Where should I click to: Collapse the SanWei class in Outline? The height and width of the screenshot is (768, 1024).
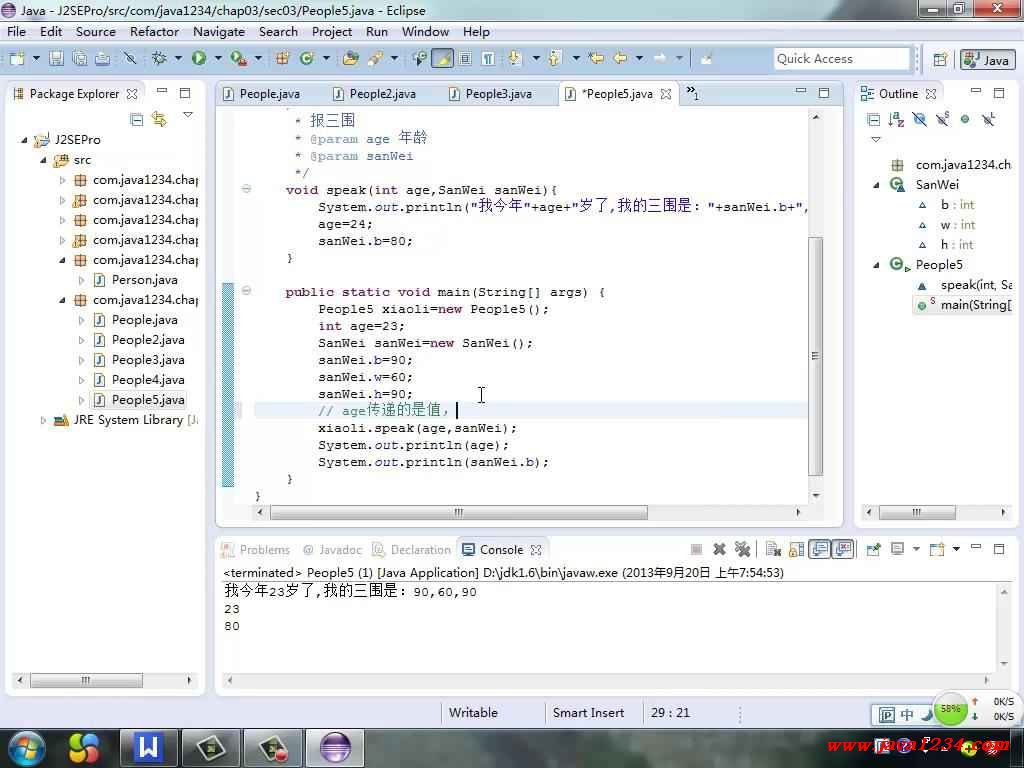click(876, 185)
